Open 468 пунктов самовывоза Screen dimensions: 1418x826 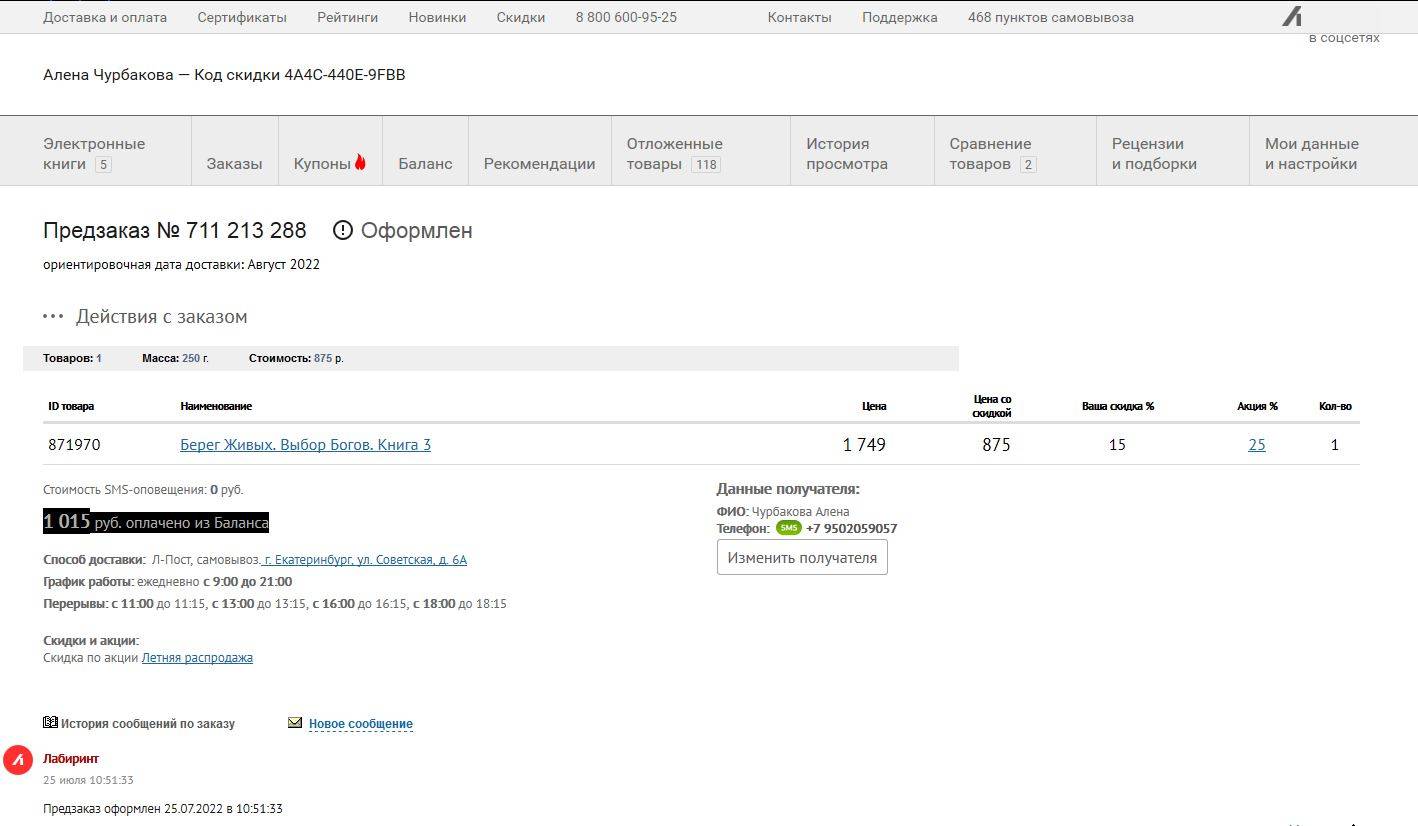[x=1051, y=17]
